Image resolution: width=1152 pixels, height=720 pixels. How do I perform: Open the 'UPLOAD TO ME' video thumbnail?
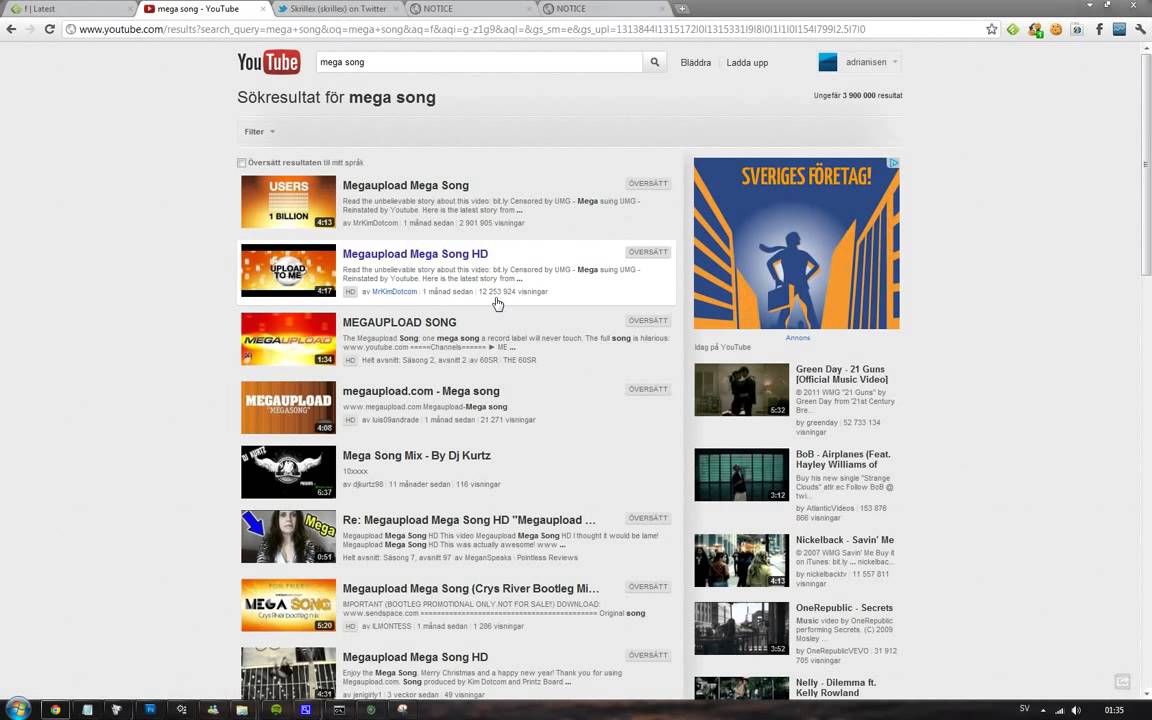click(288, 270)
